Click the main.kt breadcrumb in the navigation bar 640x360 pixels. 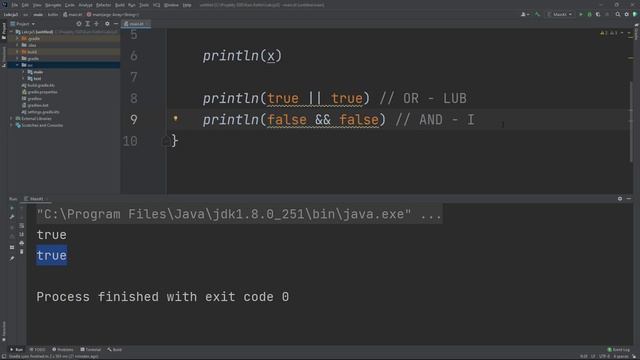73,14
